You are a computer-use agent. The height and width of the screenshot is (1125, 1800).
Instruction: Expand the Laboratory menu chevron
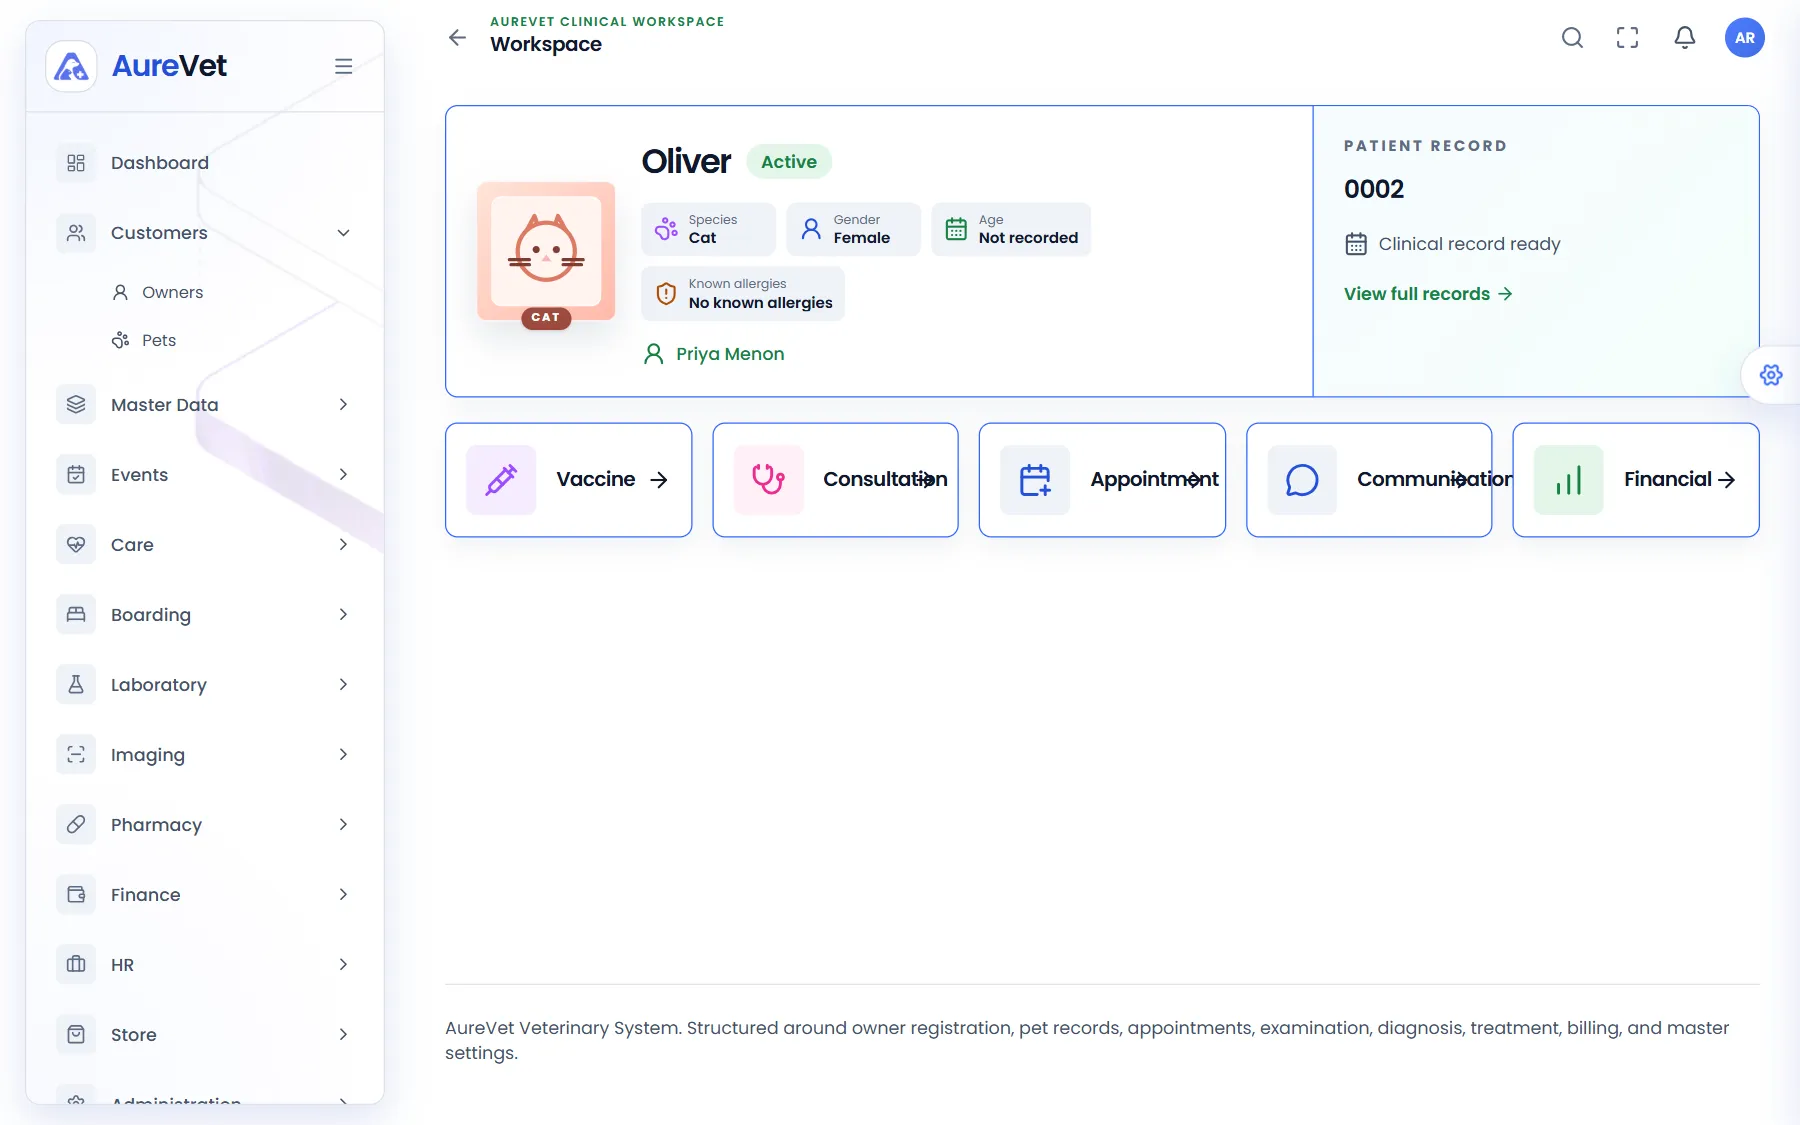[343, 685]
